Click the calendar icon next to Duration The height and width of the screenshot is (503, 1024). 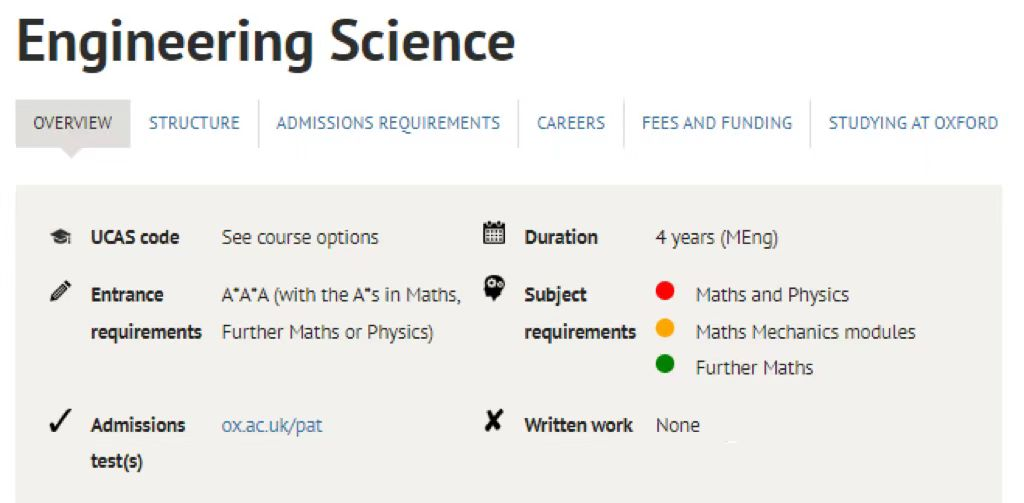click(x=494, y=233)
